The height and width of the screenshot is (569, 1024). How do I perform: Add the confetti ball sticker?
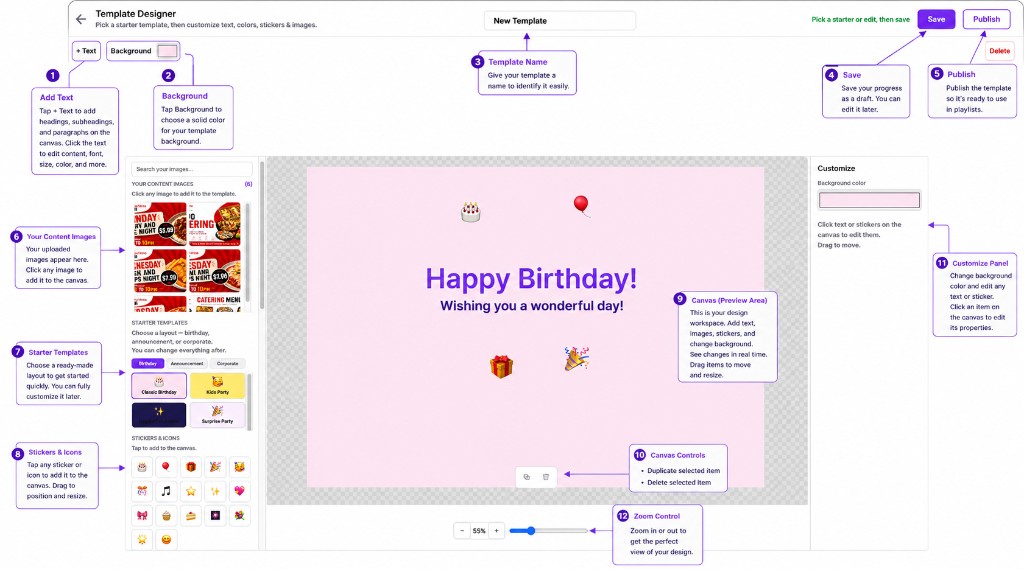[142, 491]
